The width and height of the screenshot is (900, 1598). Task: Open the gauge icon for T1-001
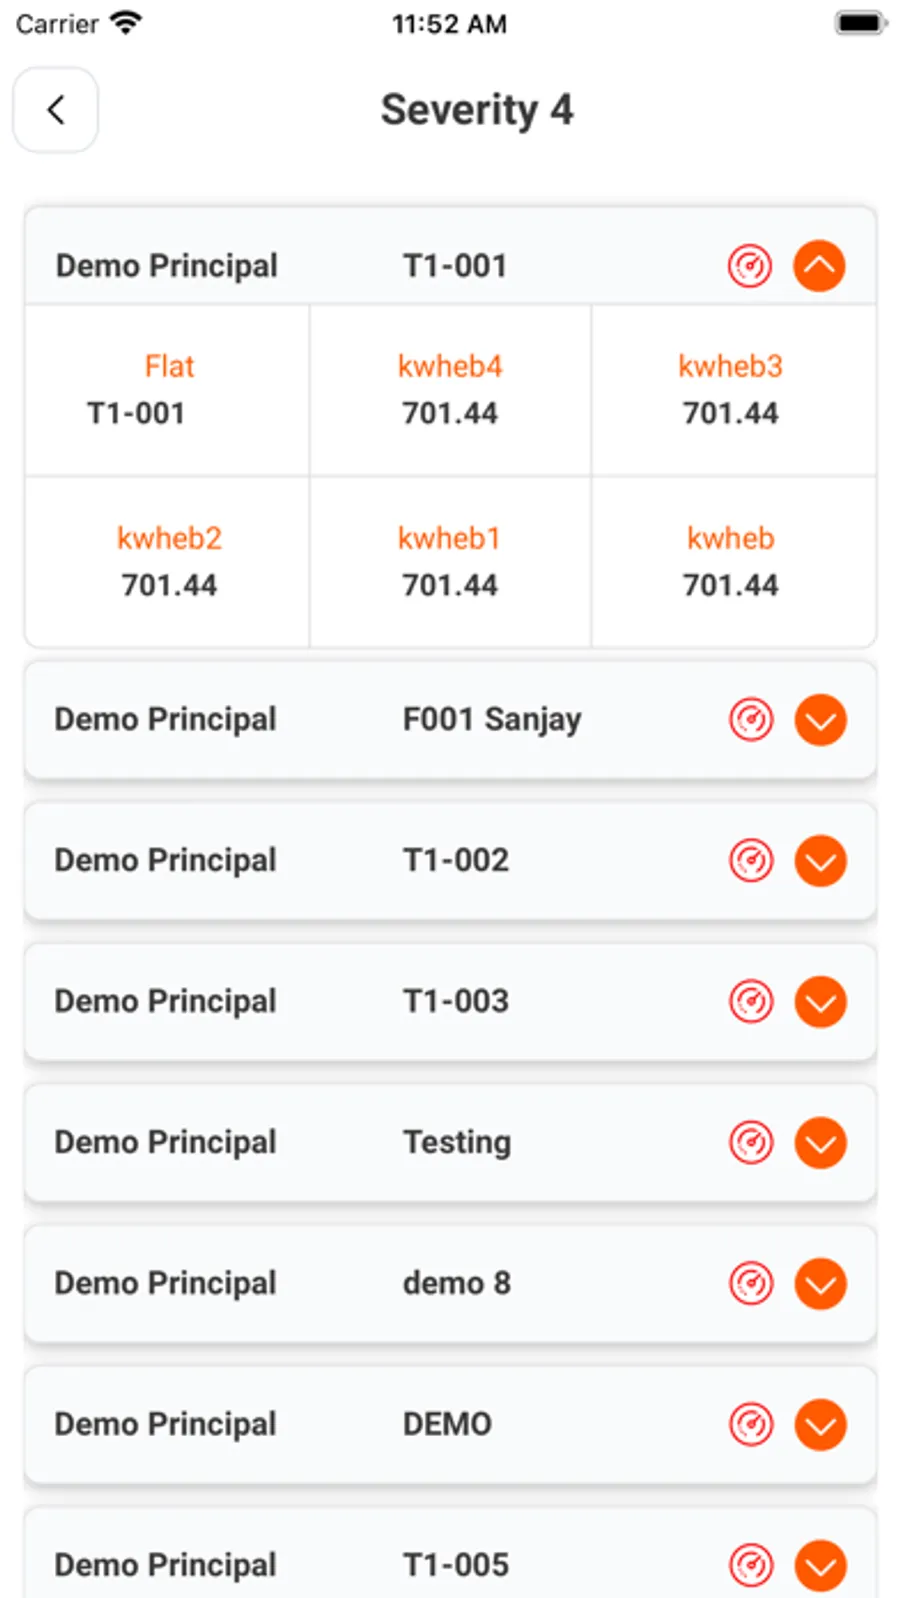click(750, 266)
